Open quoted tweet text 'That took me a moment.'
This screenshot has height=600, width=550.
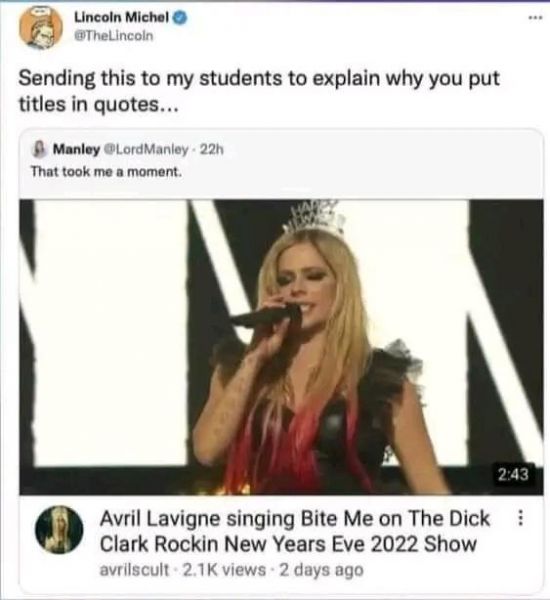[106, 172]
